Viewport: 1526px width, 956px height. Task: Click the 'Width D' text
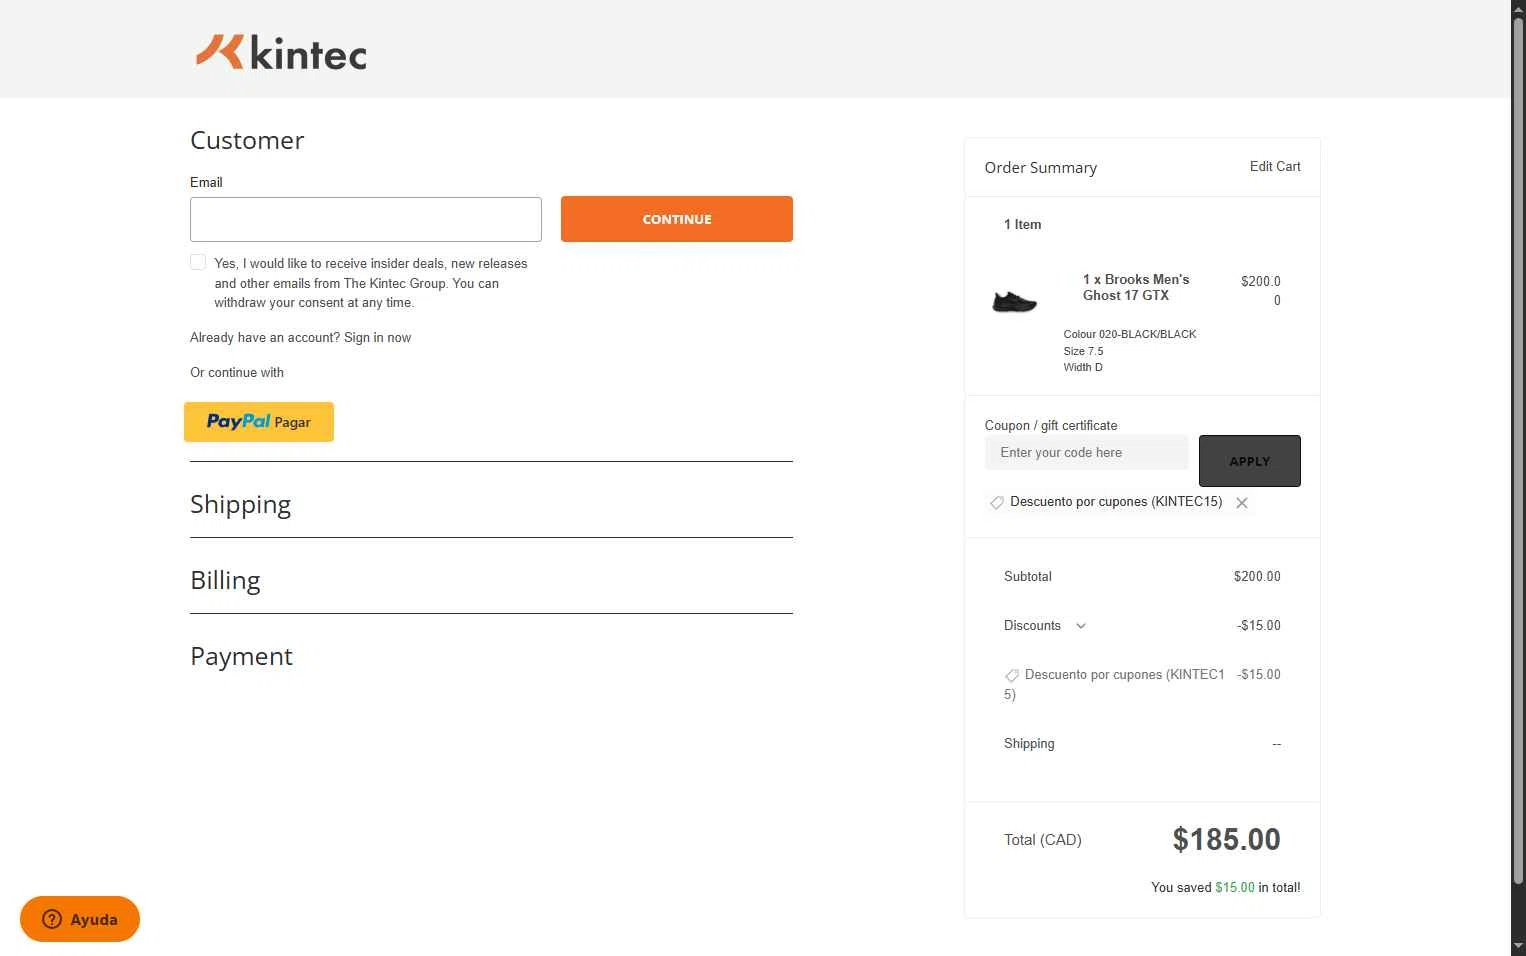coord(1083,367)
